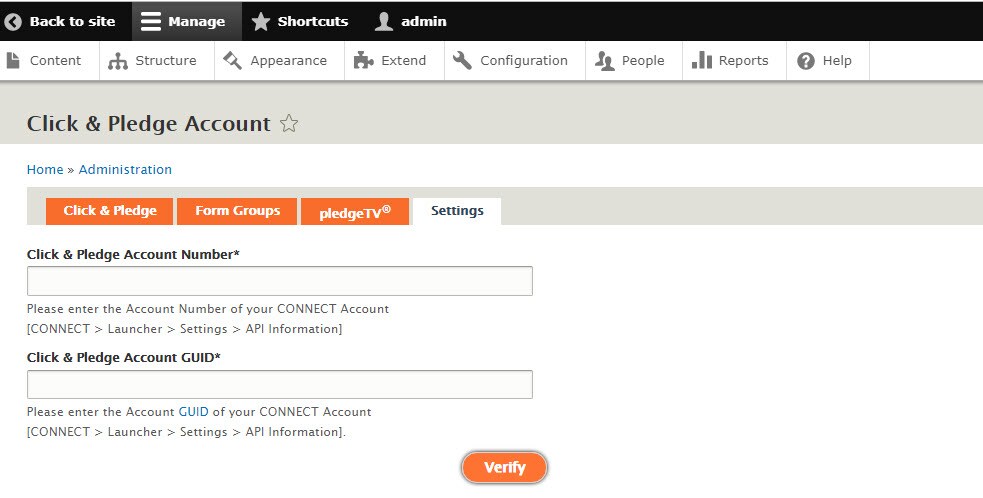Open Shortcuts via the star icon
The height and width of the screenshot is (498, 983).
coord(260,21)
